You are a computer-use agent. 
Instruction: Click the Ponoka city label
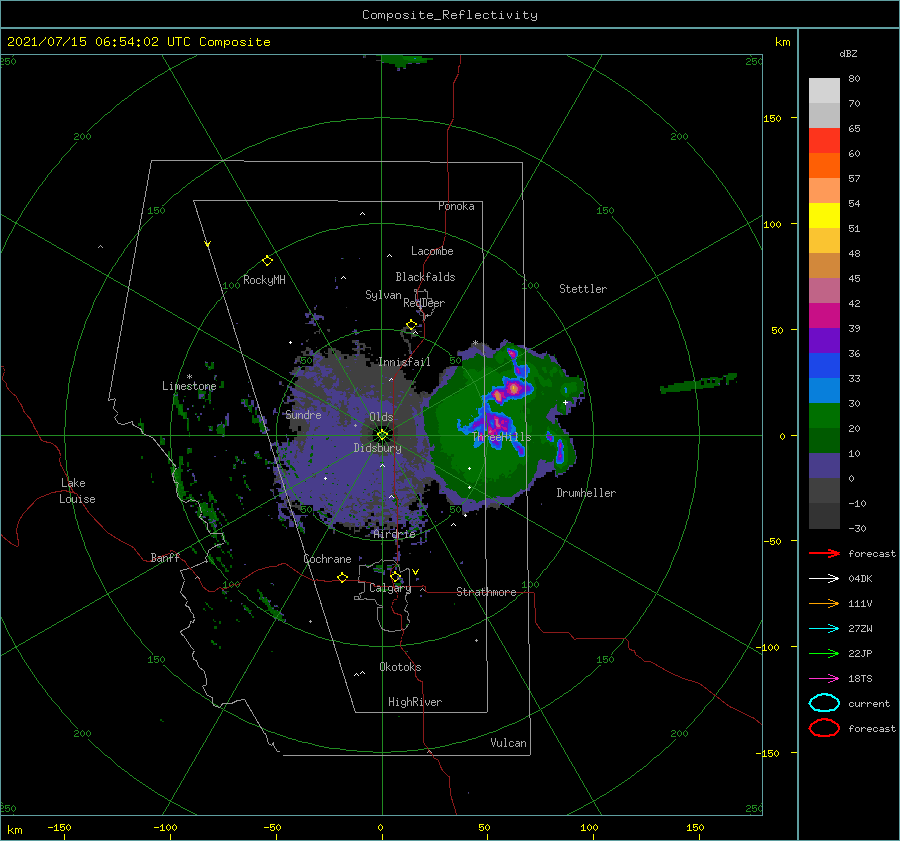pos(456,206)
